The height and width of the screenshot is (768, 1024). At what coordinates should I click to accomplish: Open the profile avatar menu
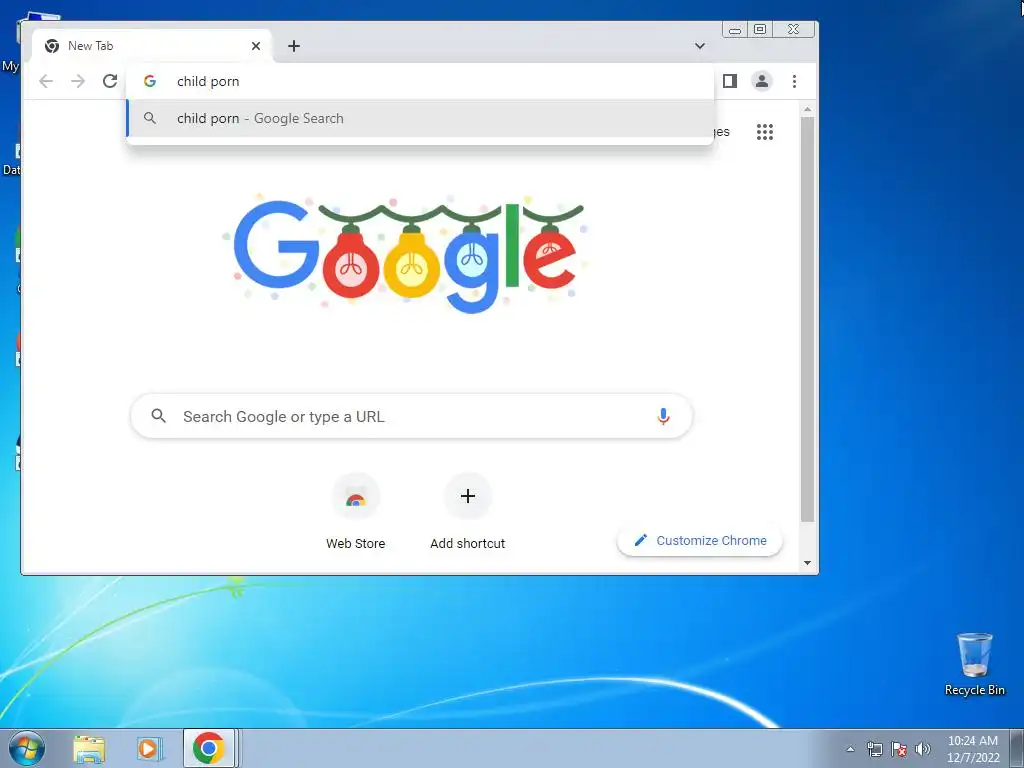coord(761,81)
